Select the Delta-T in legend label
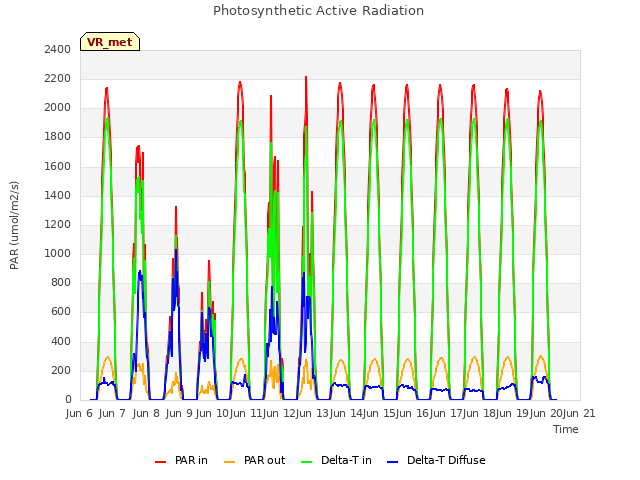Image resolution: width=640 pixels, height=480 pixels. pyautogui.click(x=347, y=460)
